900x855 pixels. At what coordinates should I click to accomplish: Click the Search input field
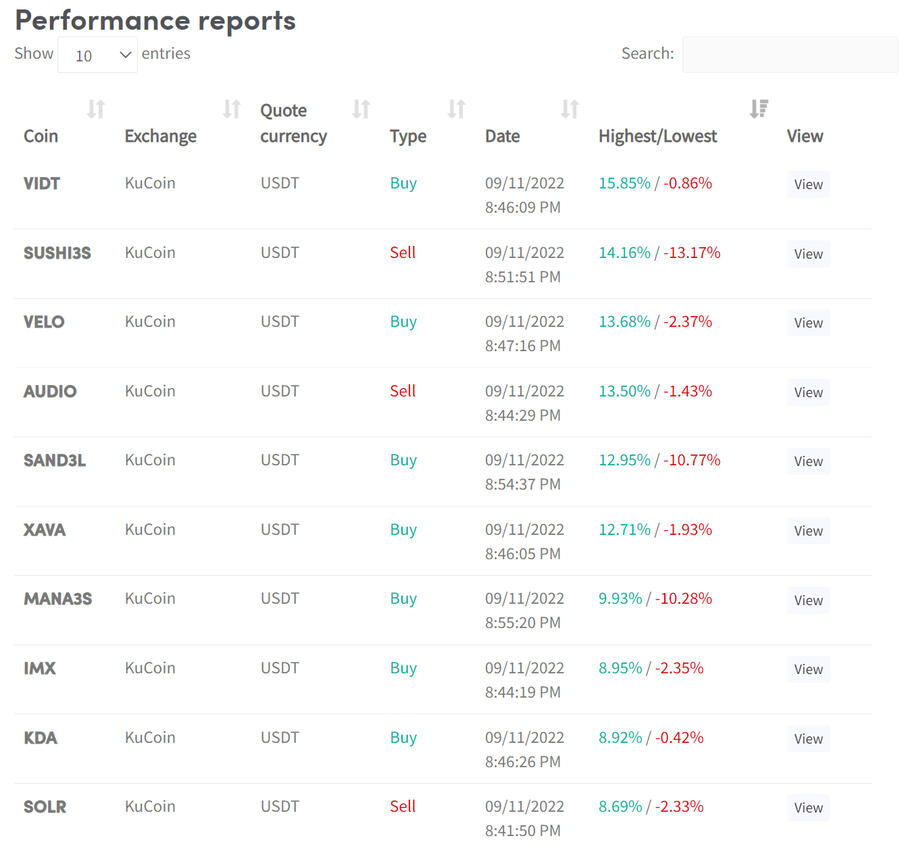(x=789, y=55)
